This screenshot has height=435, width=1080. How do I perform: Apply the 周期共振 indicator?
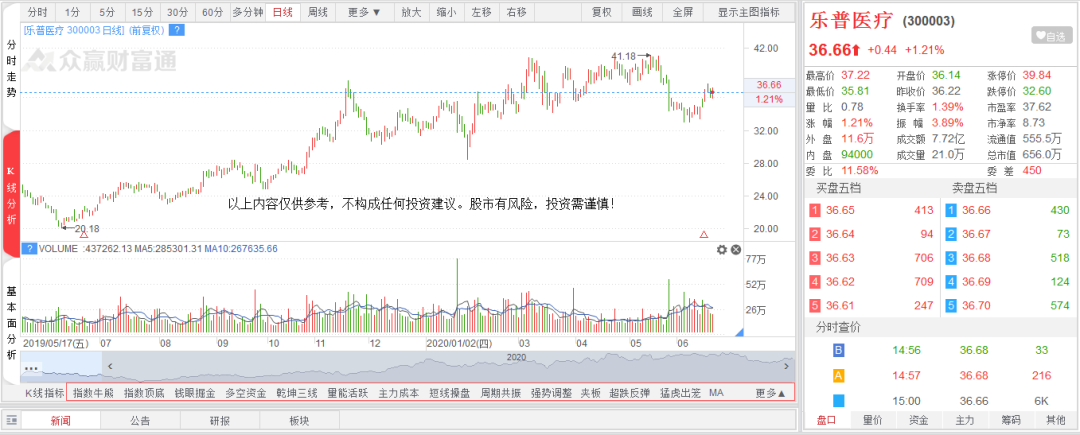tap(501, 393)
